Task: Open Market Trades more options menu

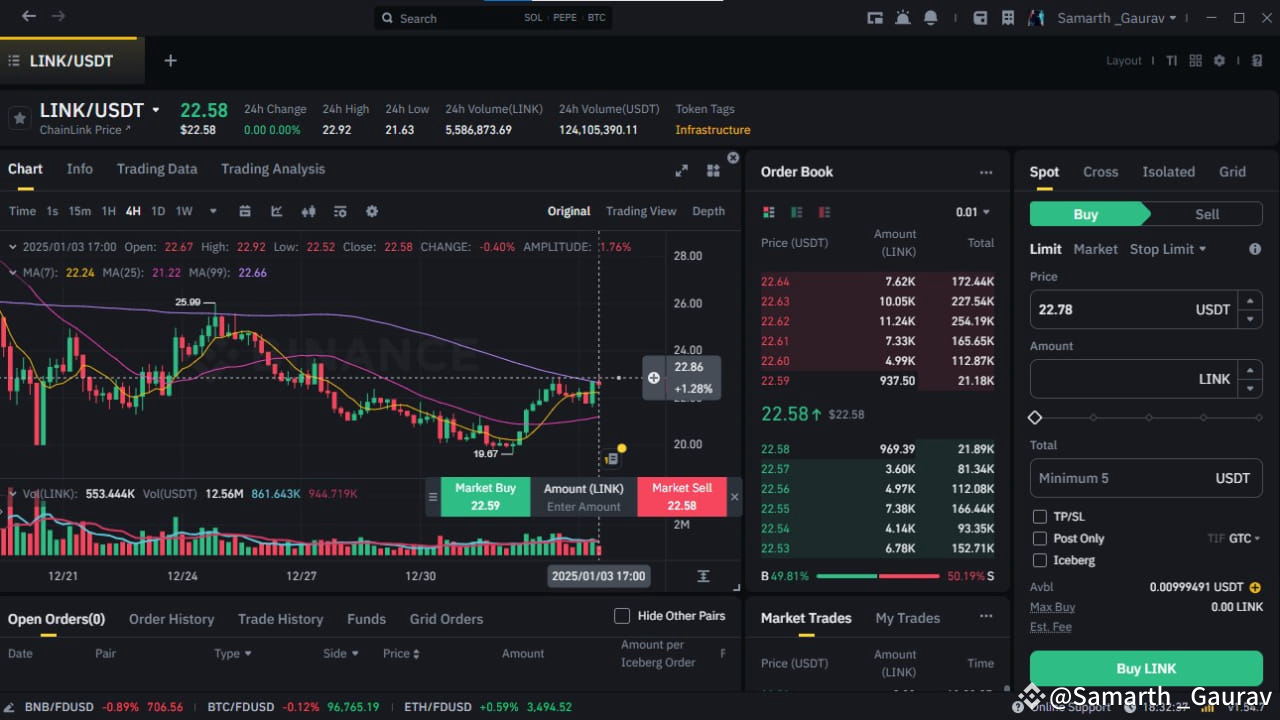Action: click(986, 617)
